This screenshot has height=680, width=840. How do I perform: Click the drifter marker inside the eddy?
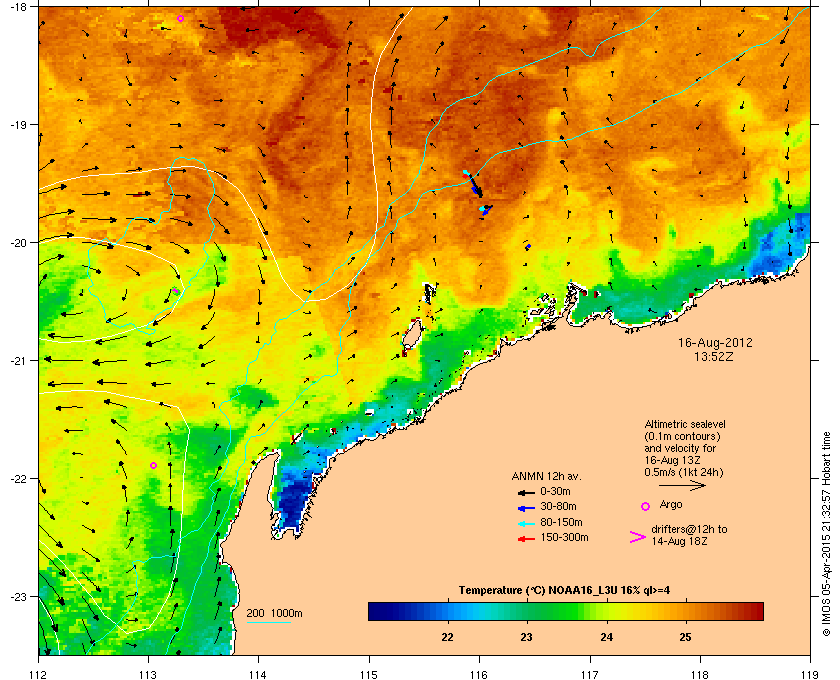click(175, 290)
